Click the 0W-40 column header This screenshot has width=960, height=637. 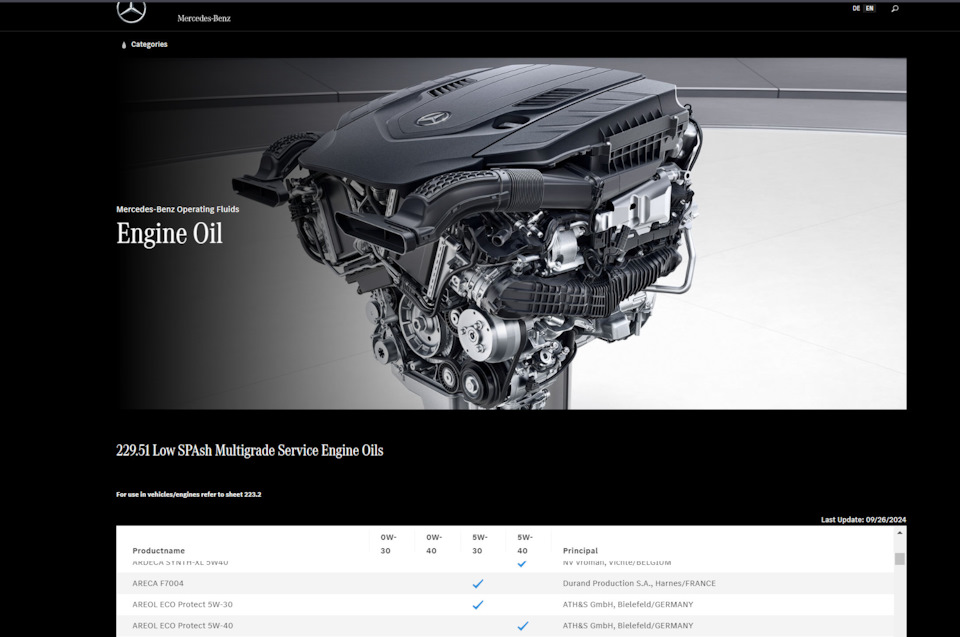coord(433,544)
